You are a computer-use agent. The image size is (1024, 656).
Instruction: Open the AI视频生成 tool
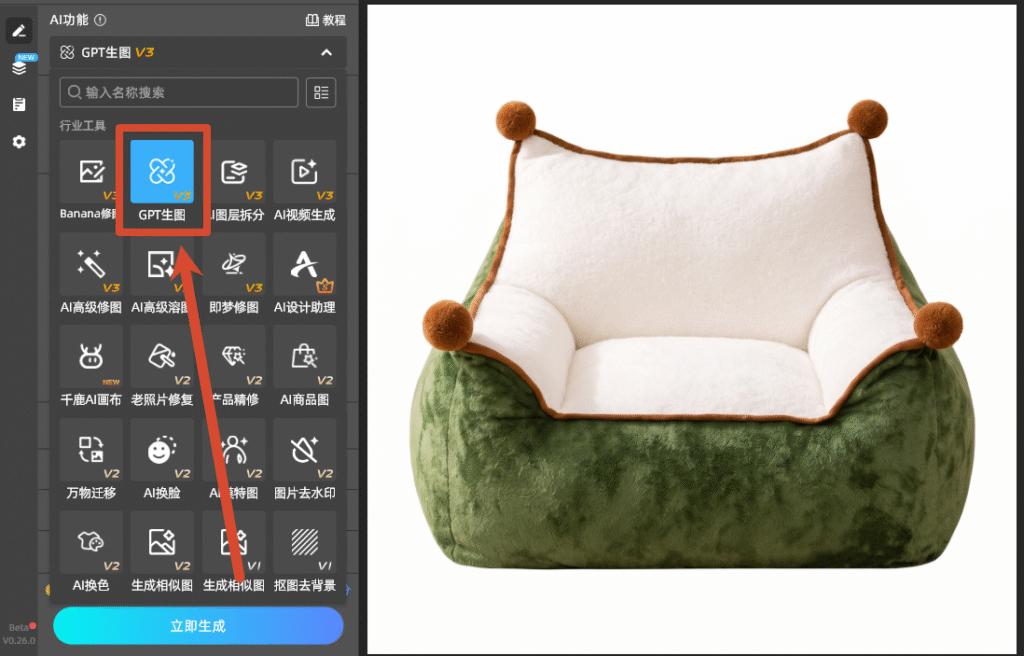(304, 180)
